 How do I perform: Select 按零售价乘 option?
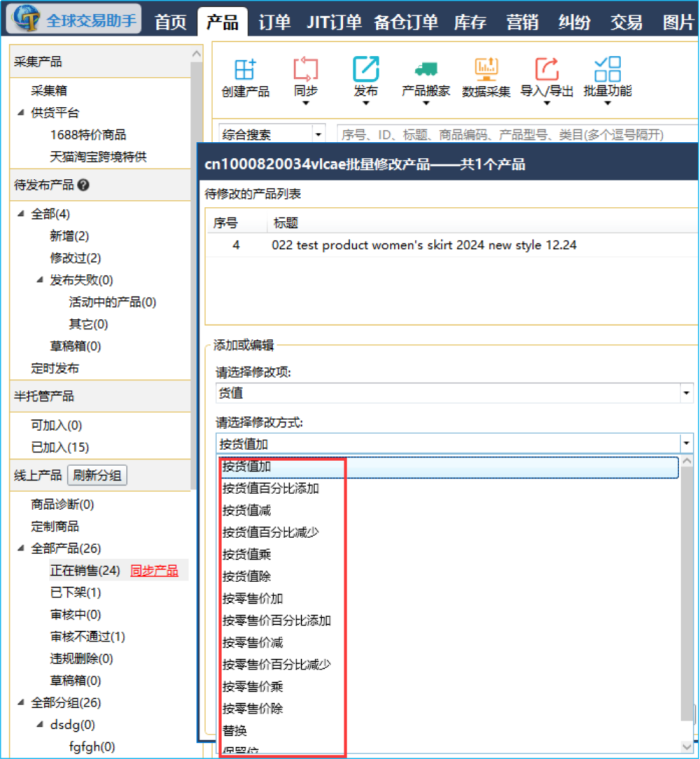click(448, 687)
